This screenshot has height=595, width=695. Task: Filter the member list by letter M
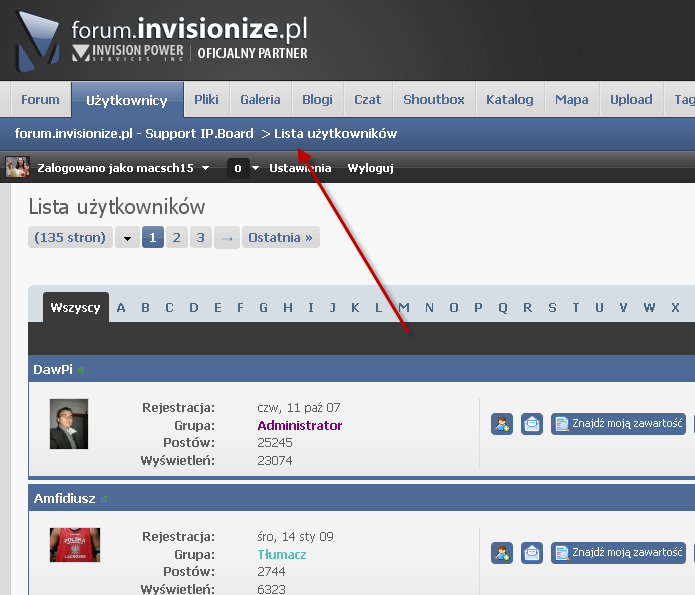point(404,307)
